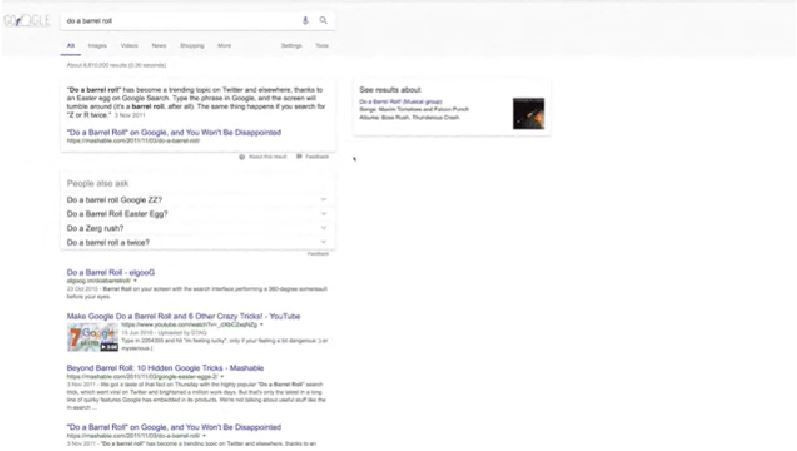797x451 pixels.
Task: Switch to the Shopping tab
Action: [x=192, y=46]
